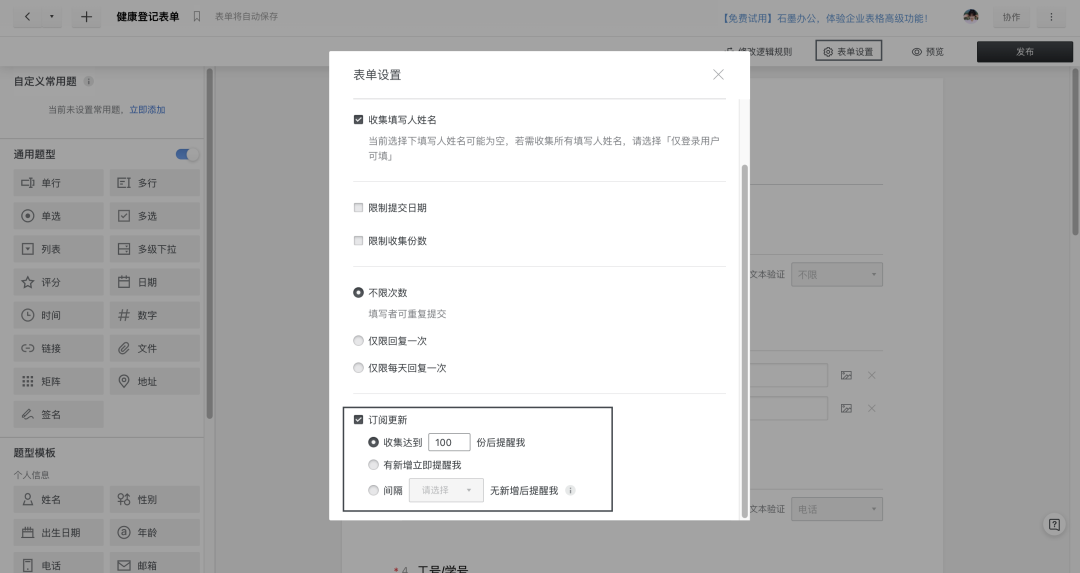Open the 请选择 interval dropdown
Screen dimensions: 1080x573
pyautogui.click(x=446, y=490)
